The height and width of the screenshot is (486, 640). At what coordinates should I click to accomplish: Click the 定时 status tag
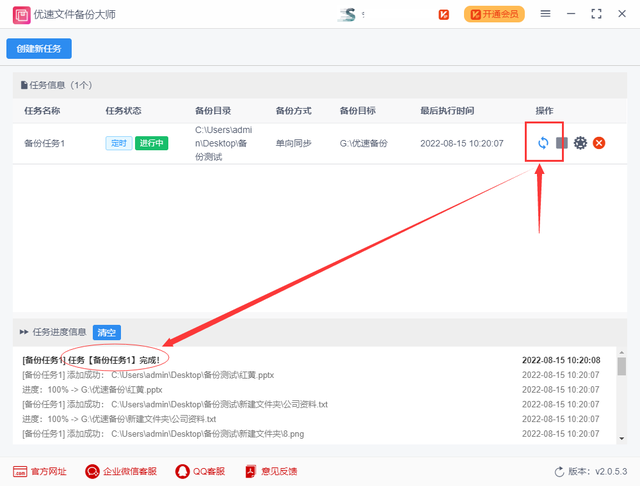[119, 143]
